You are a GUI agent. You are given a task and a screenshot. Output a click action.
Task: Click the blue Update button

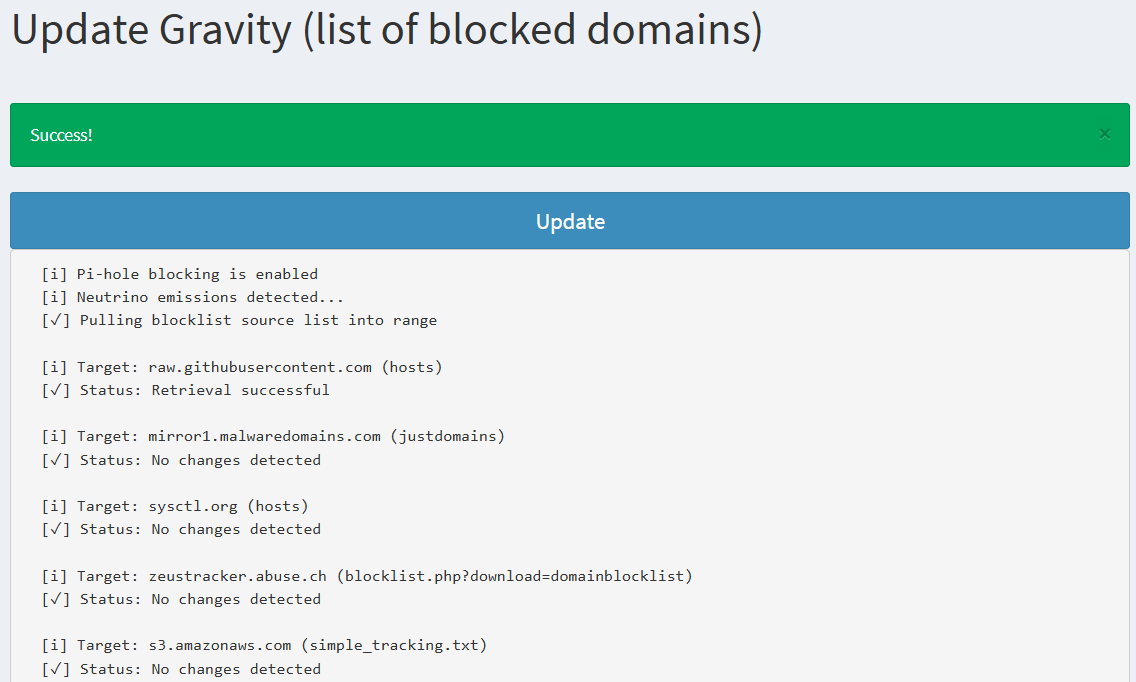[569, 220]
